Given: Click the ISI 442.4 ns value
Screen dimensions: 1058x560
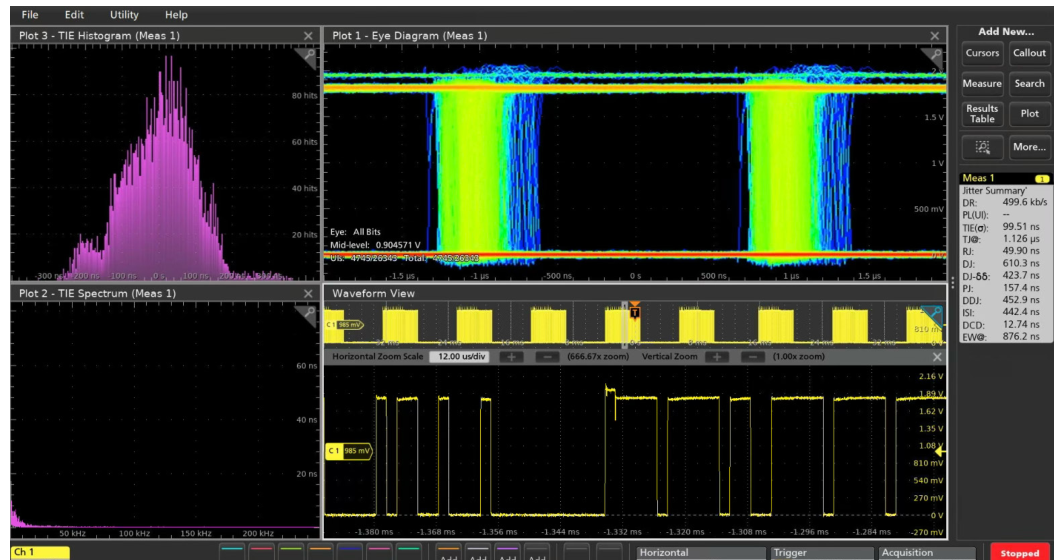Looking at the screenshot, I should pyautogui.click(x=1022, y=312).
